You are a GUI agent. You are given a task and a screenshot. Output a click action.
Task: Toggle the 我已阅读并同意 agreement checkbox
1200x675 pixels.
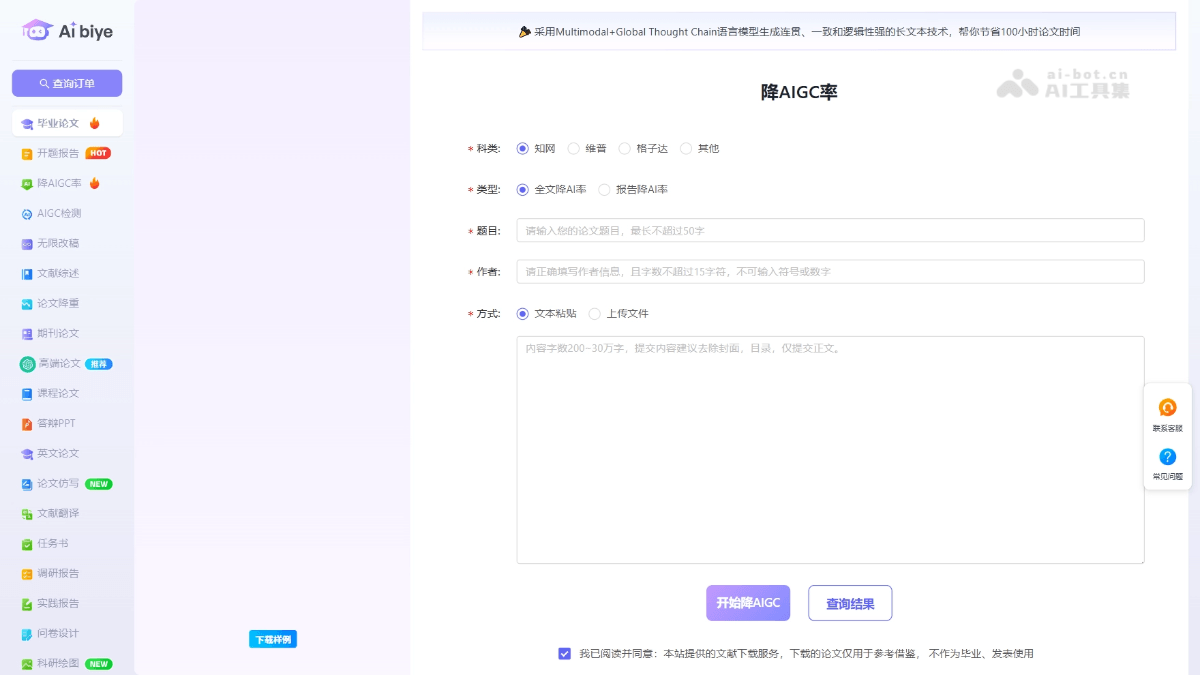(x=564, y=653)
